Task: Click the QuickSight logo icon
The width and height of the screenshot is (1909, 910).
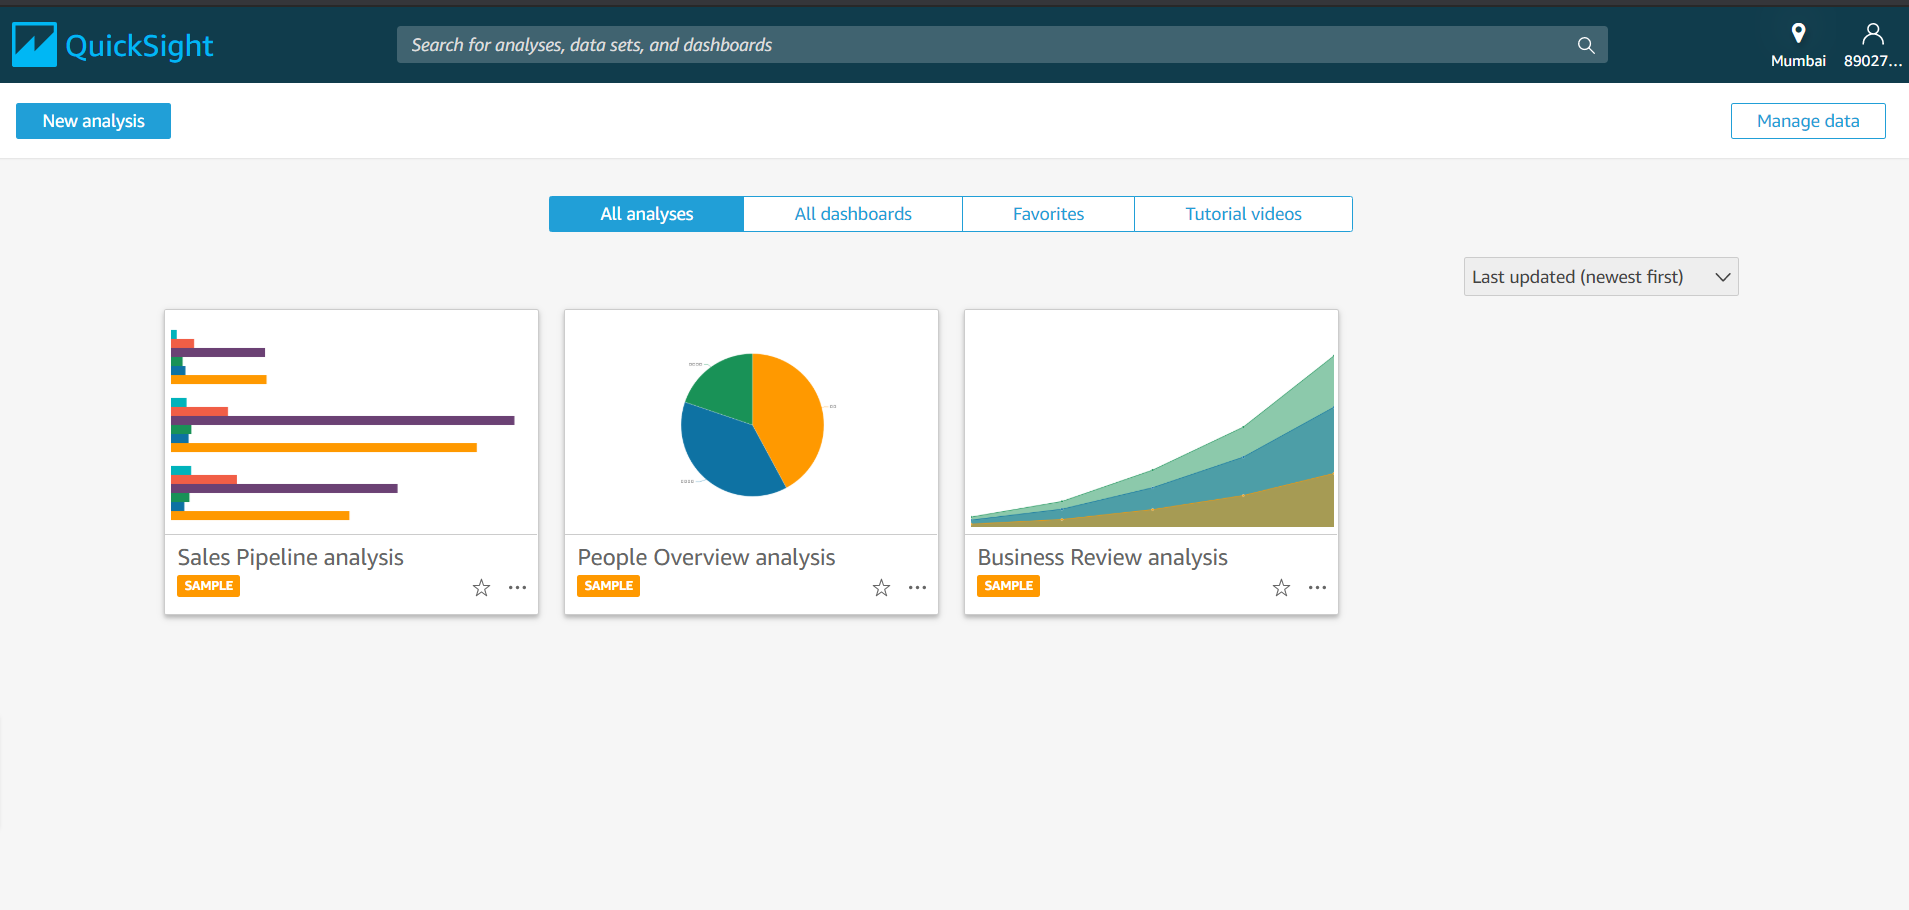Action: pyautogui.click(x=35, y=45)
